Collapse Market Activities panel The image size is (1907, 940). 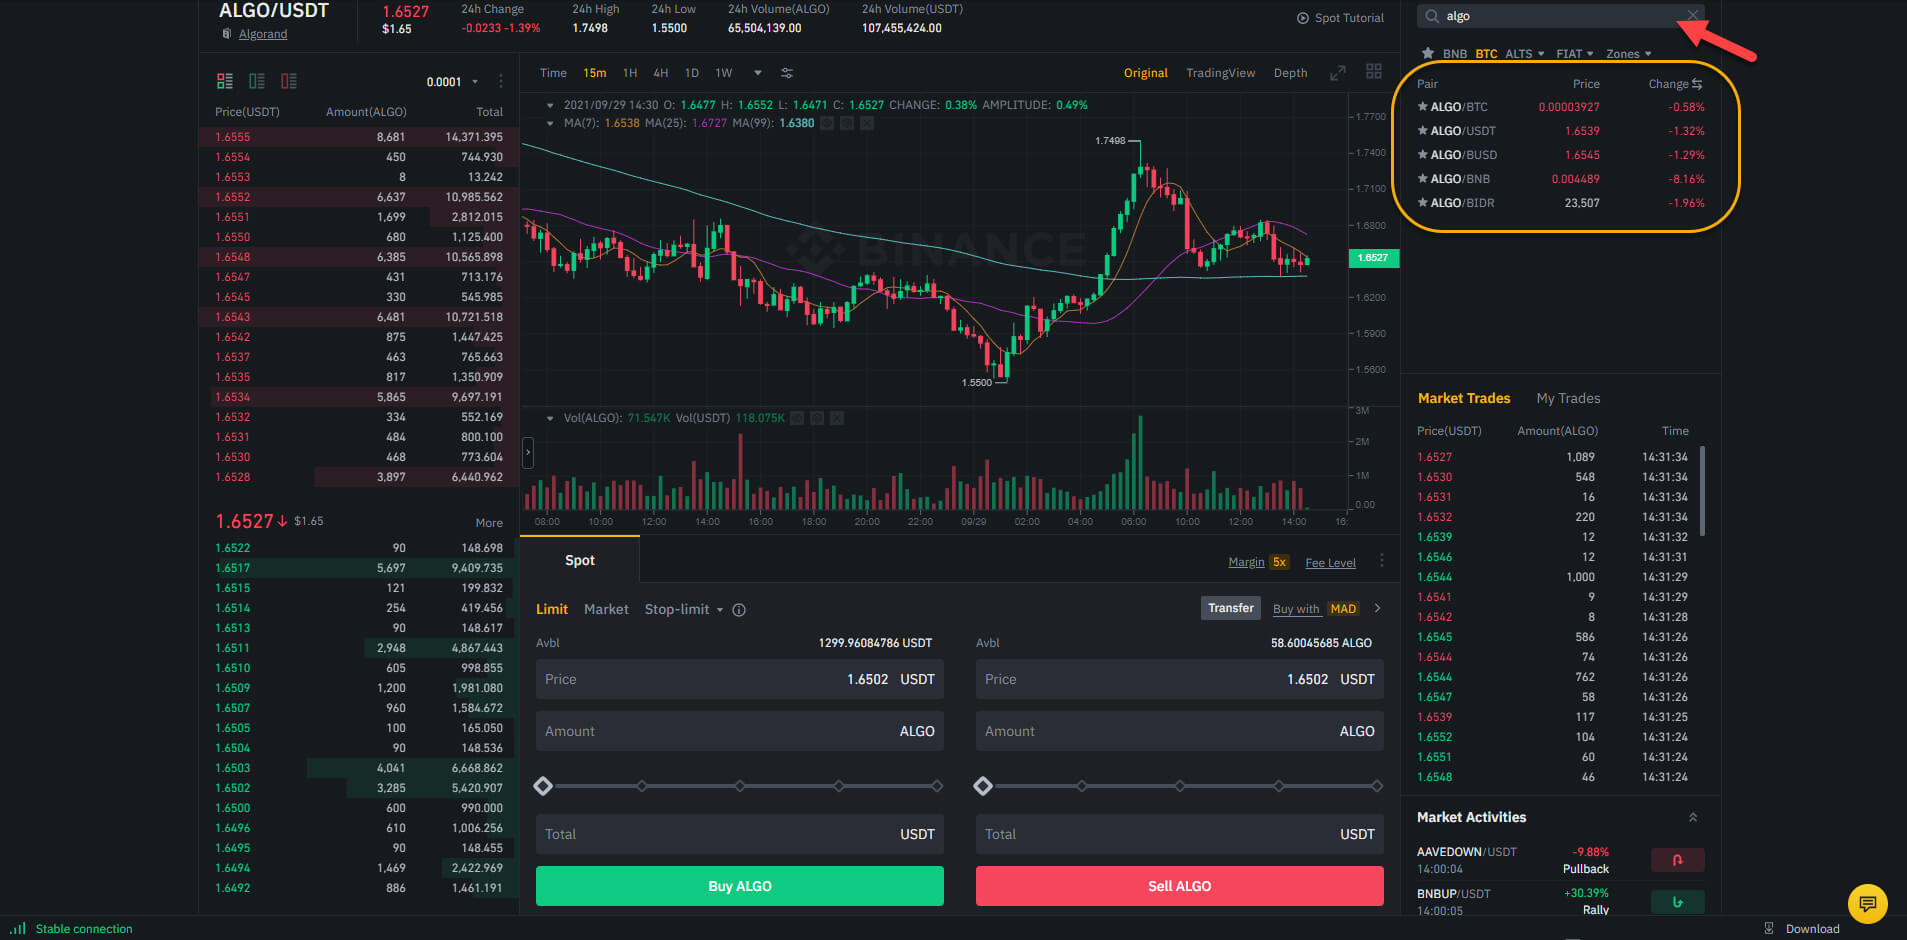(1693, 817)
